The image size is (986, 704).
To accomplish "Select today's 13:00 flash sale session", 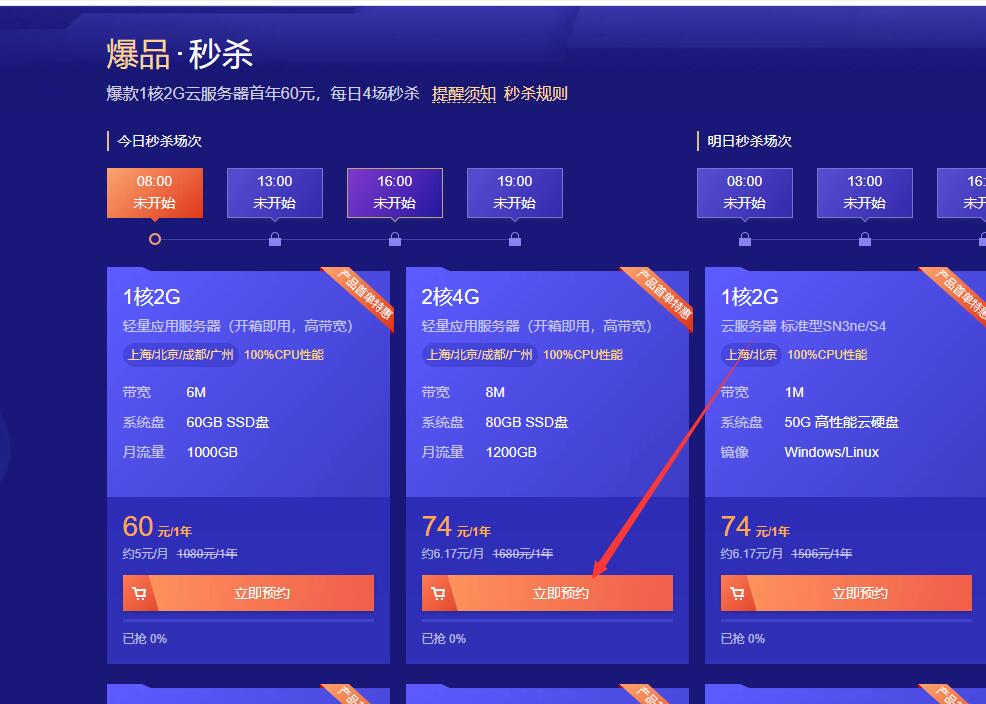I will [x=275, y=192].
